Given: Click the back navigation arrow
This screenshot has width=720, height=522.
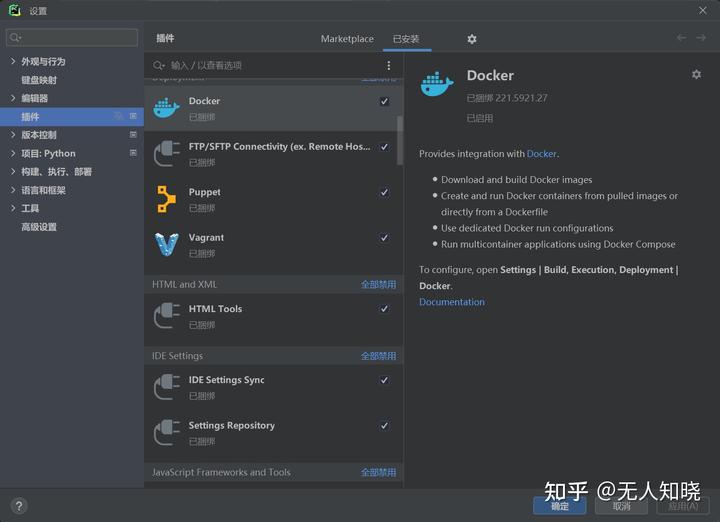Looking at the screenshot, I should [x=681, y=38].
